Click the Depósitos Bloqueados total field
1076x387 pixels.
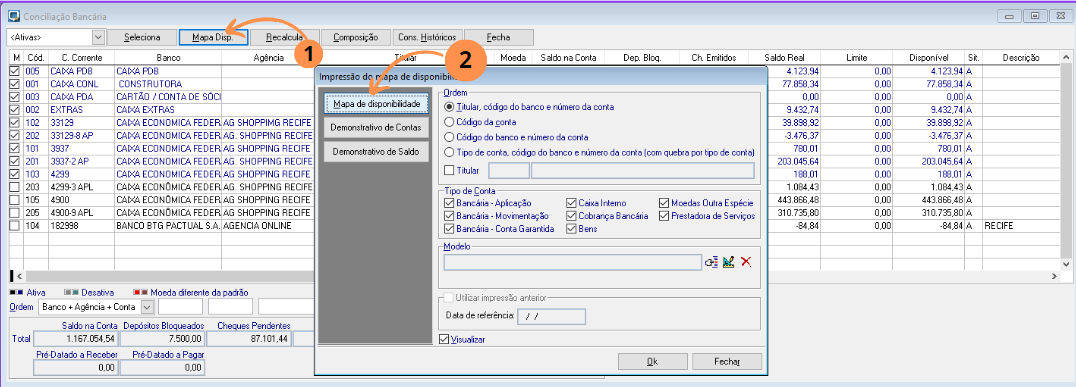tap(162, 338)
